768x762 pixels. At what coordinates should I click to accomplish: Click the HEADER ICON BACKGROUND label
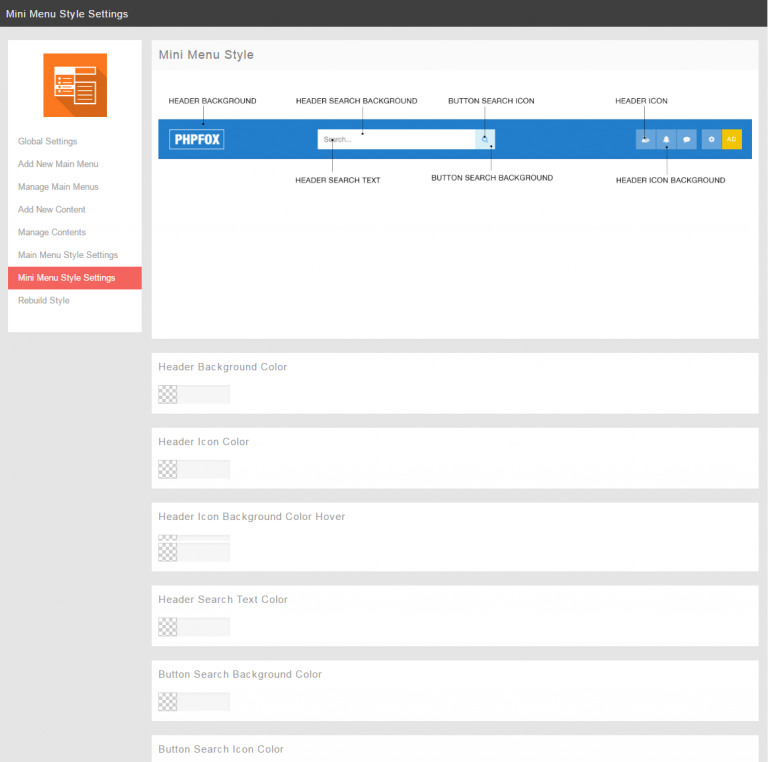(671, 180)
